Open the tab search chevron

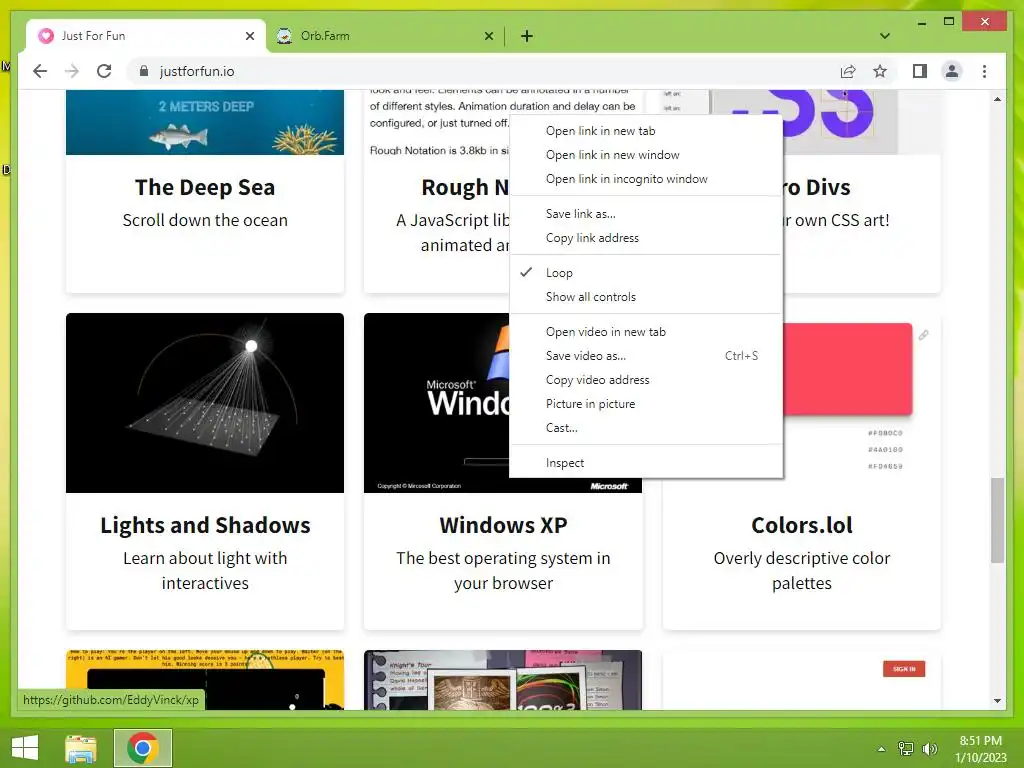coord(884,36)
